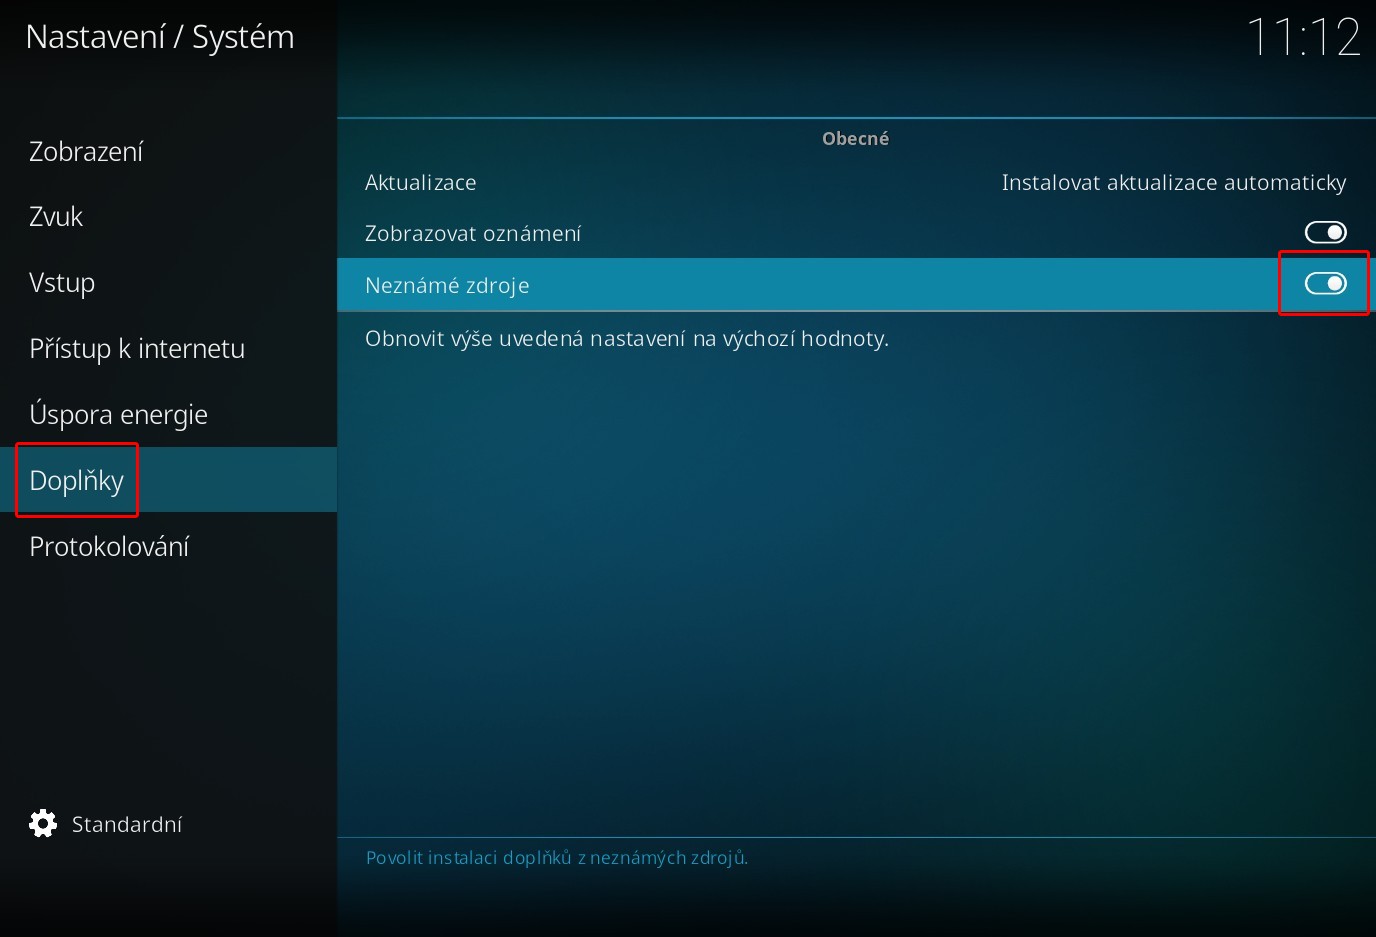Click the Standardní settings level button
The image size is (1376, 937).
click(106, 824)
